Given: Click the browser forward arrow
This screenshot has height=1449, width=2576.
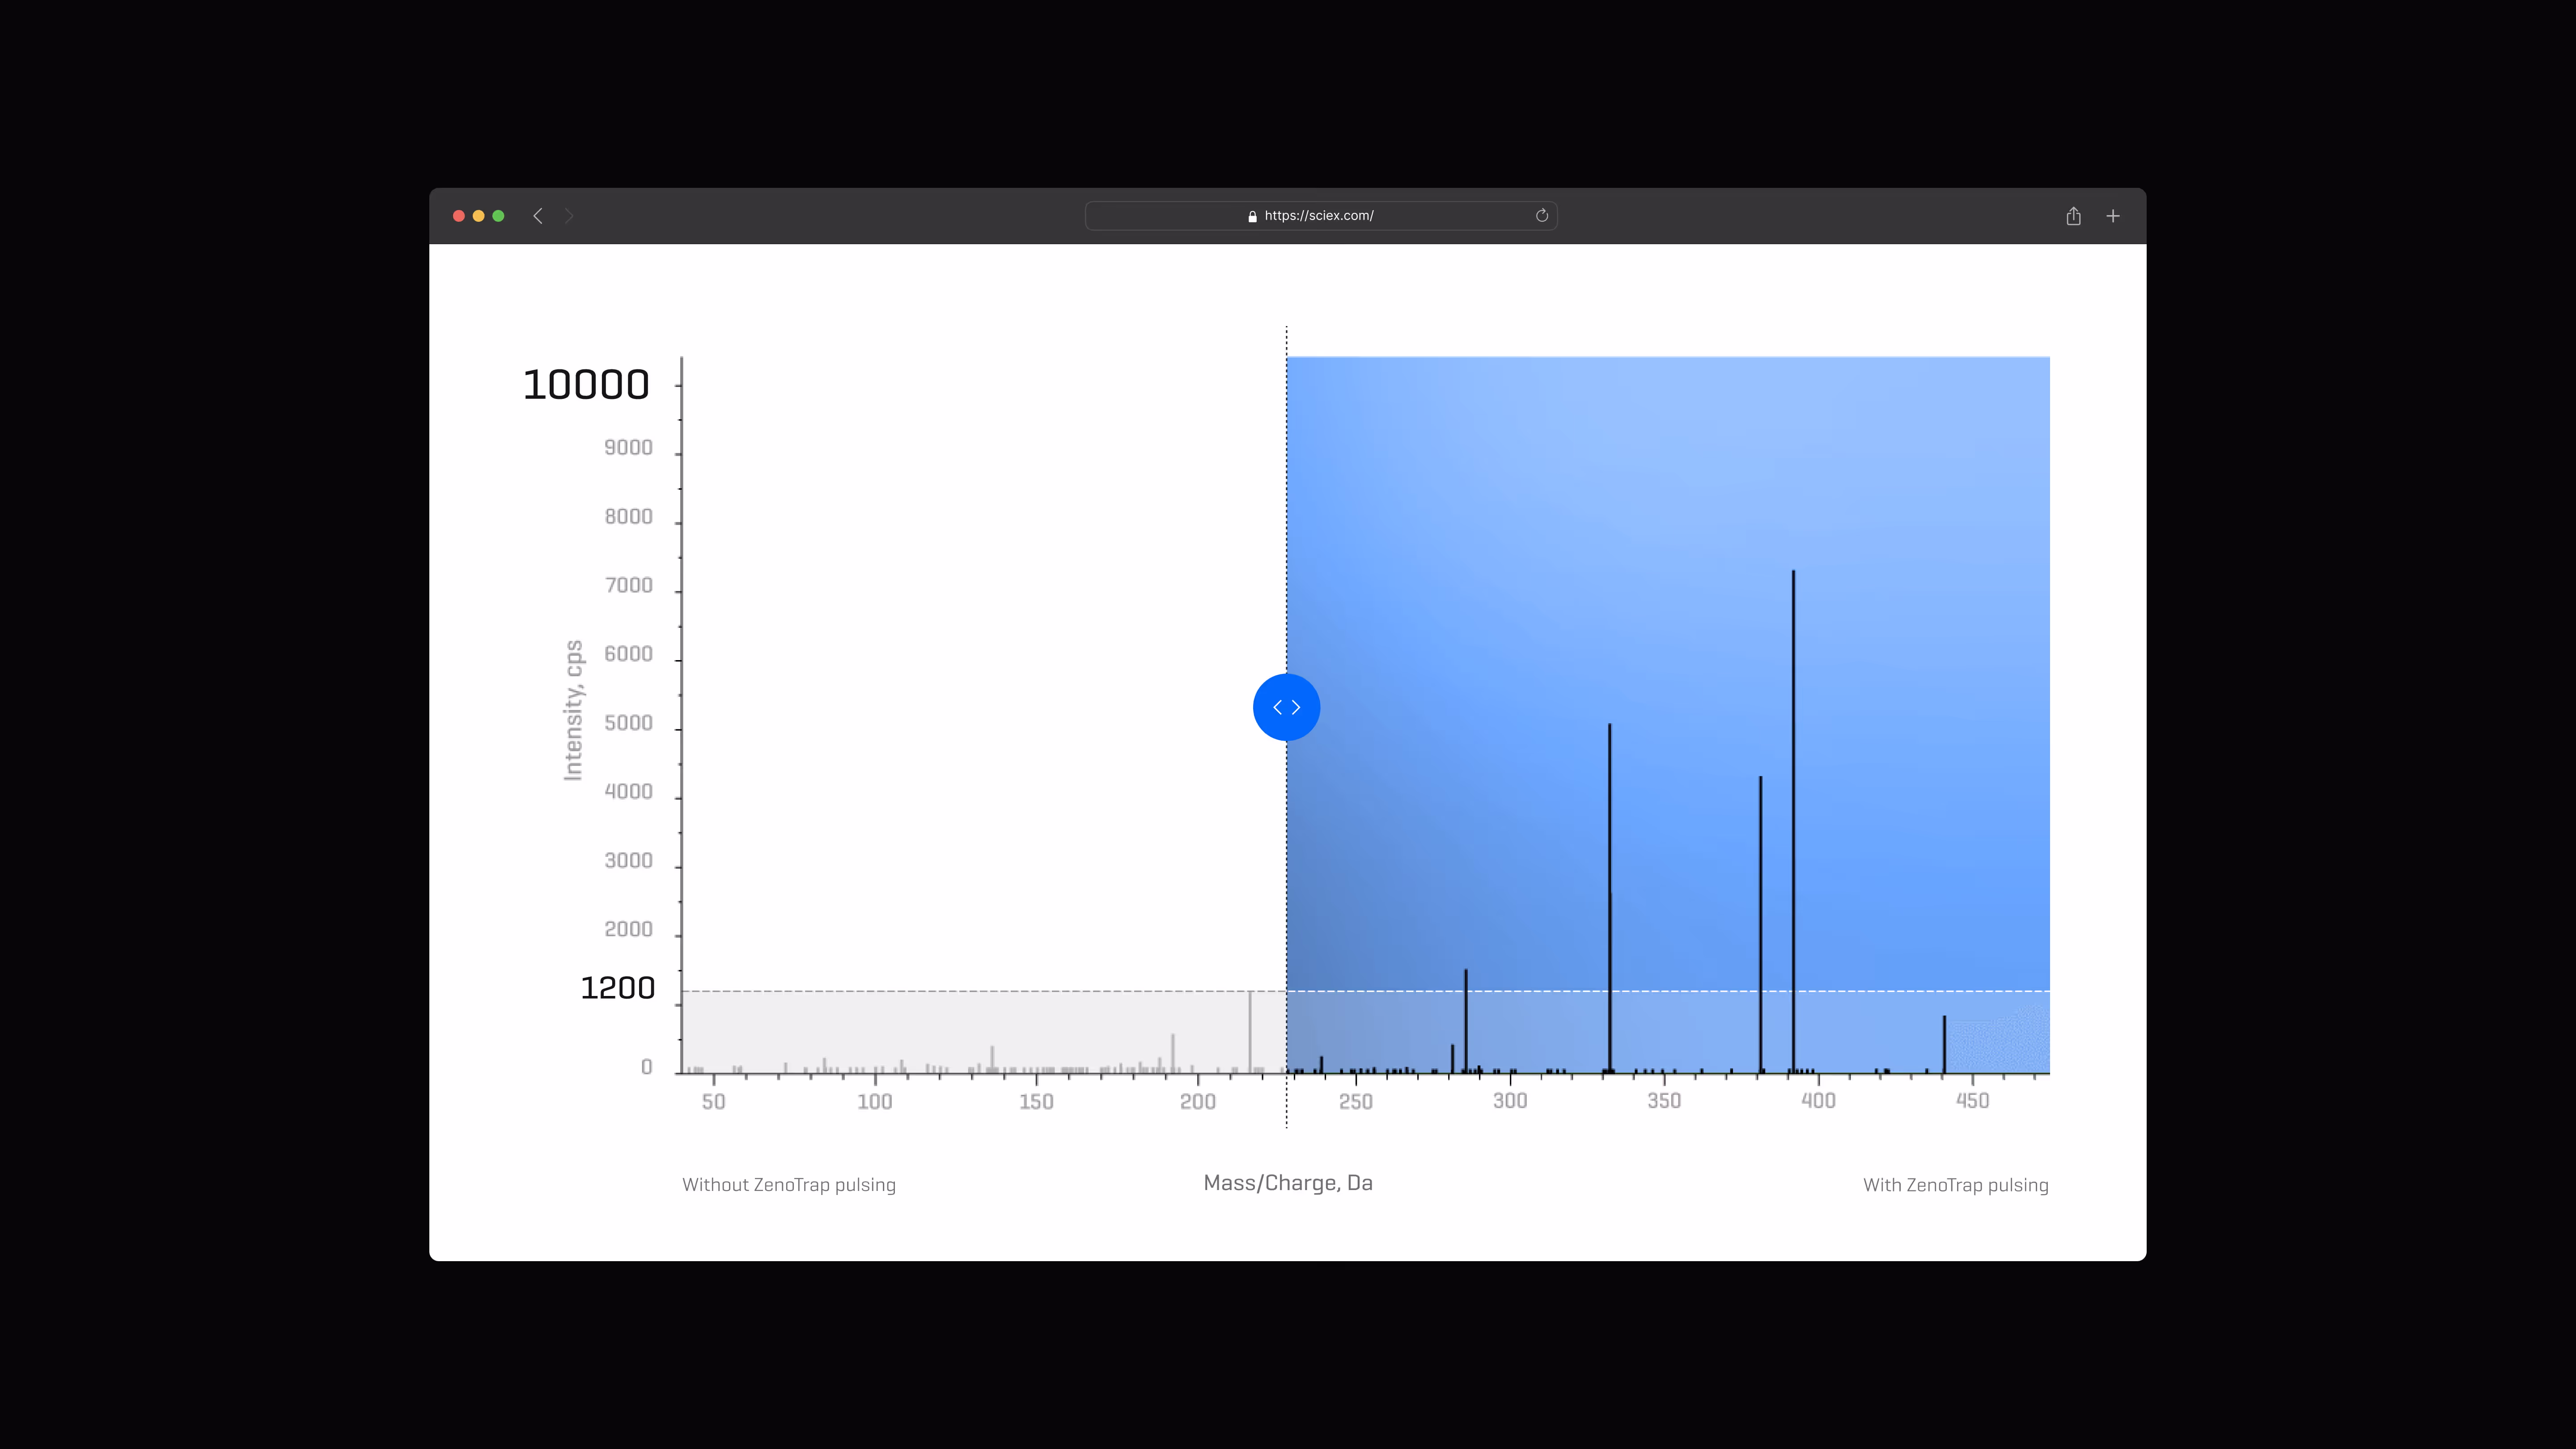Looking at the screenshot, I should click(569, 216).
